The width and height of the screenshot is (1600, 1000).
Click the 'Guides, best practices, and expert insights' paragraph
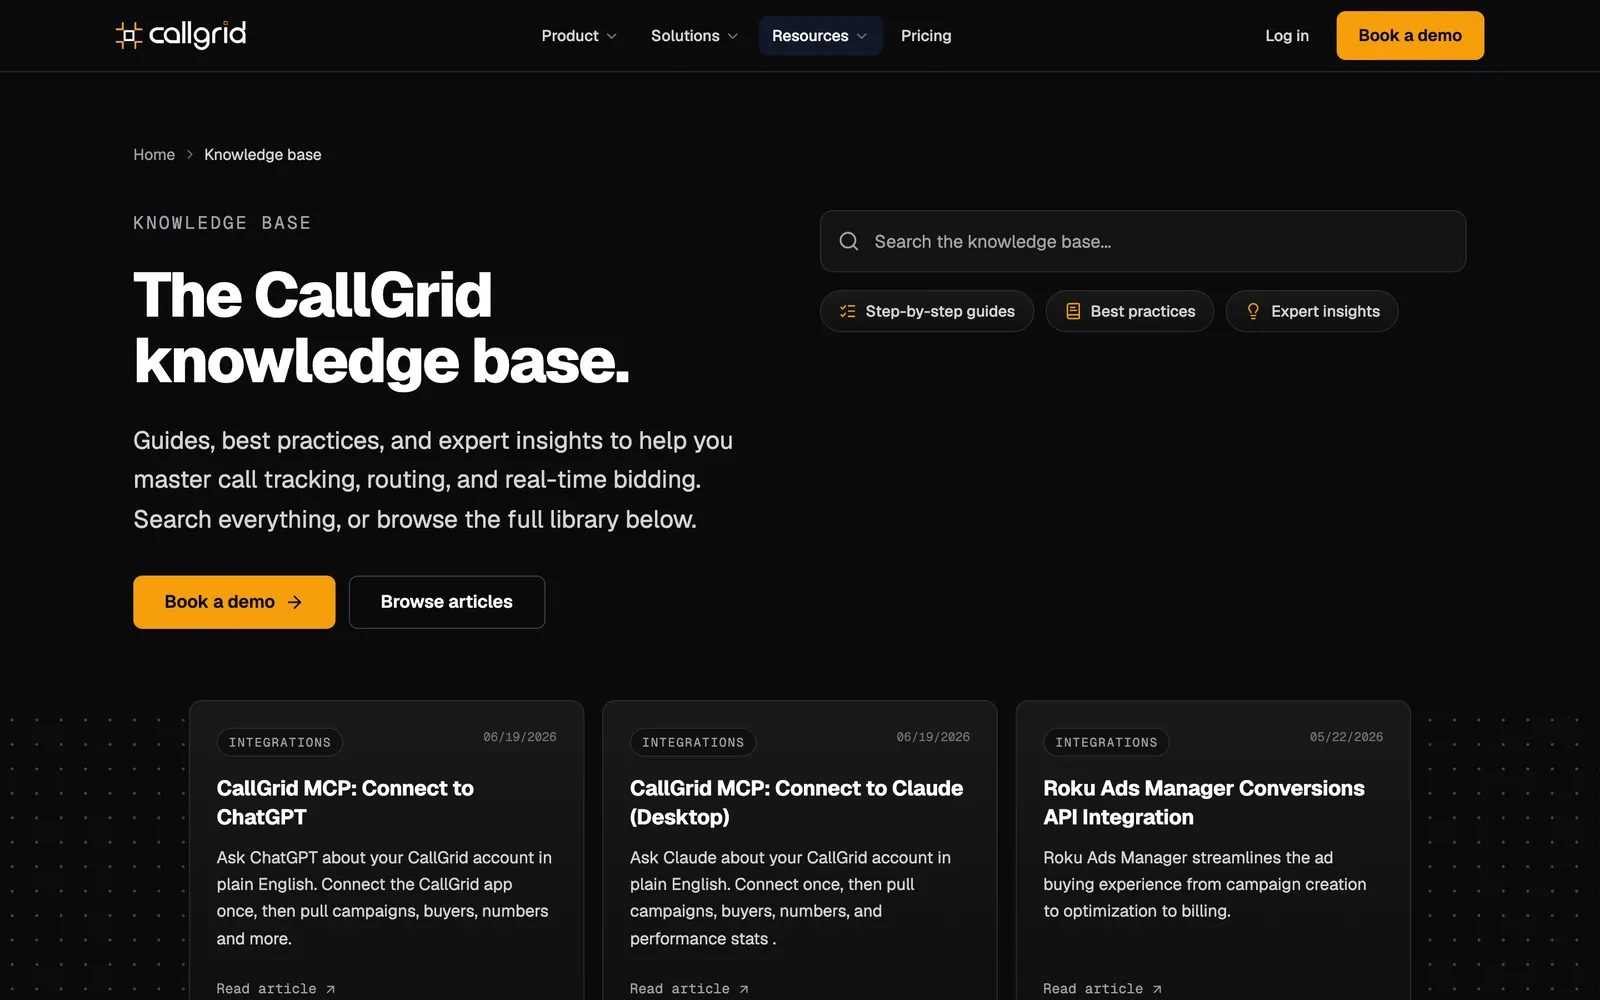pyautogui.click(x=433, y=480)
